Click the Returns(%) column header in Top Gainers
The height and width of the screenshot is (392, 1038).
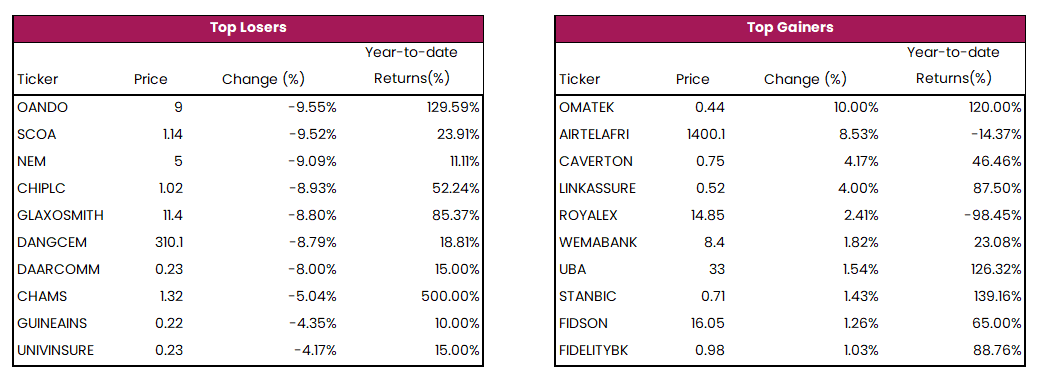(954, 79)
